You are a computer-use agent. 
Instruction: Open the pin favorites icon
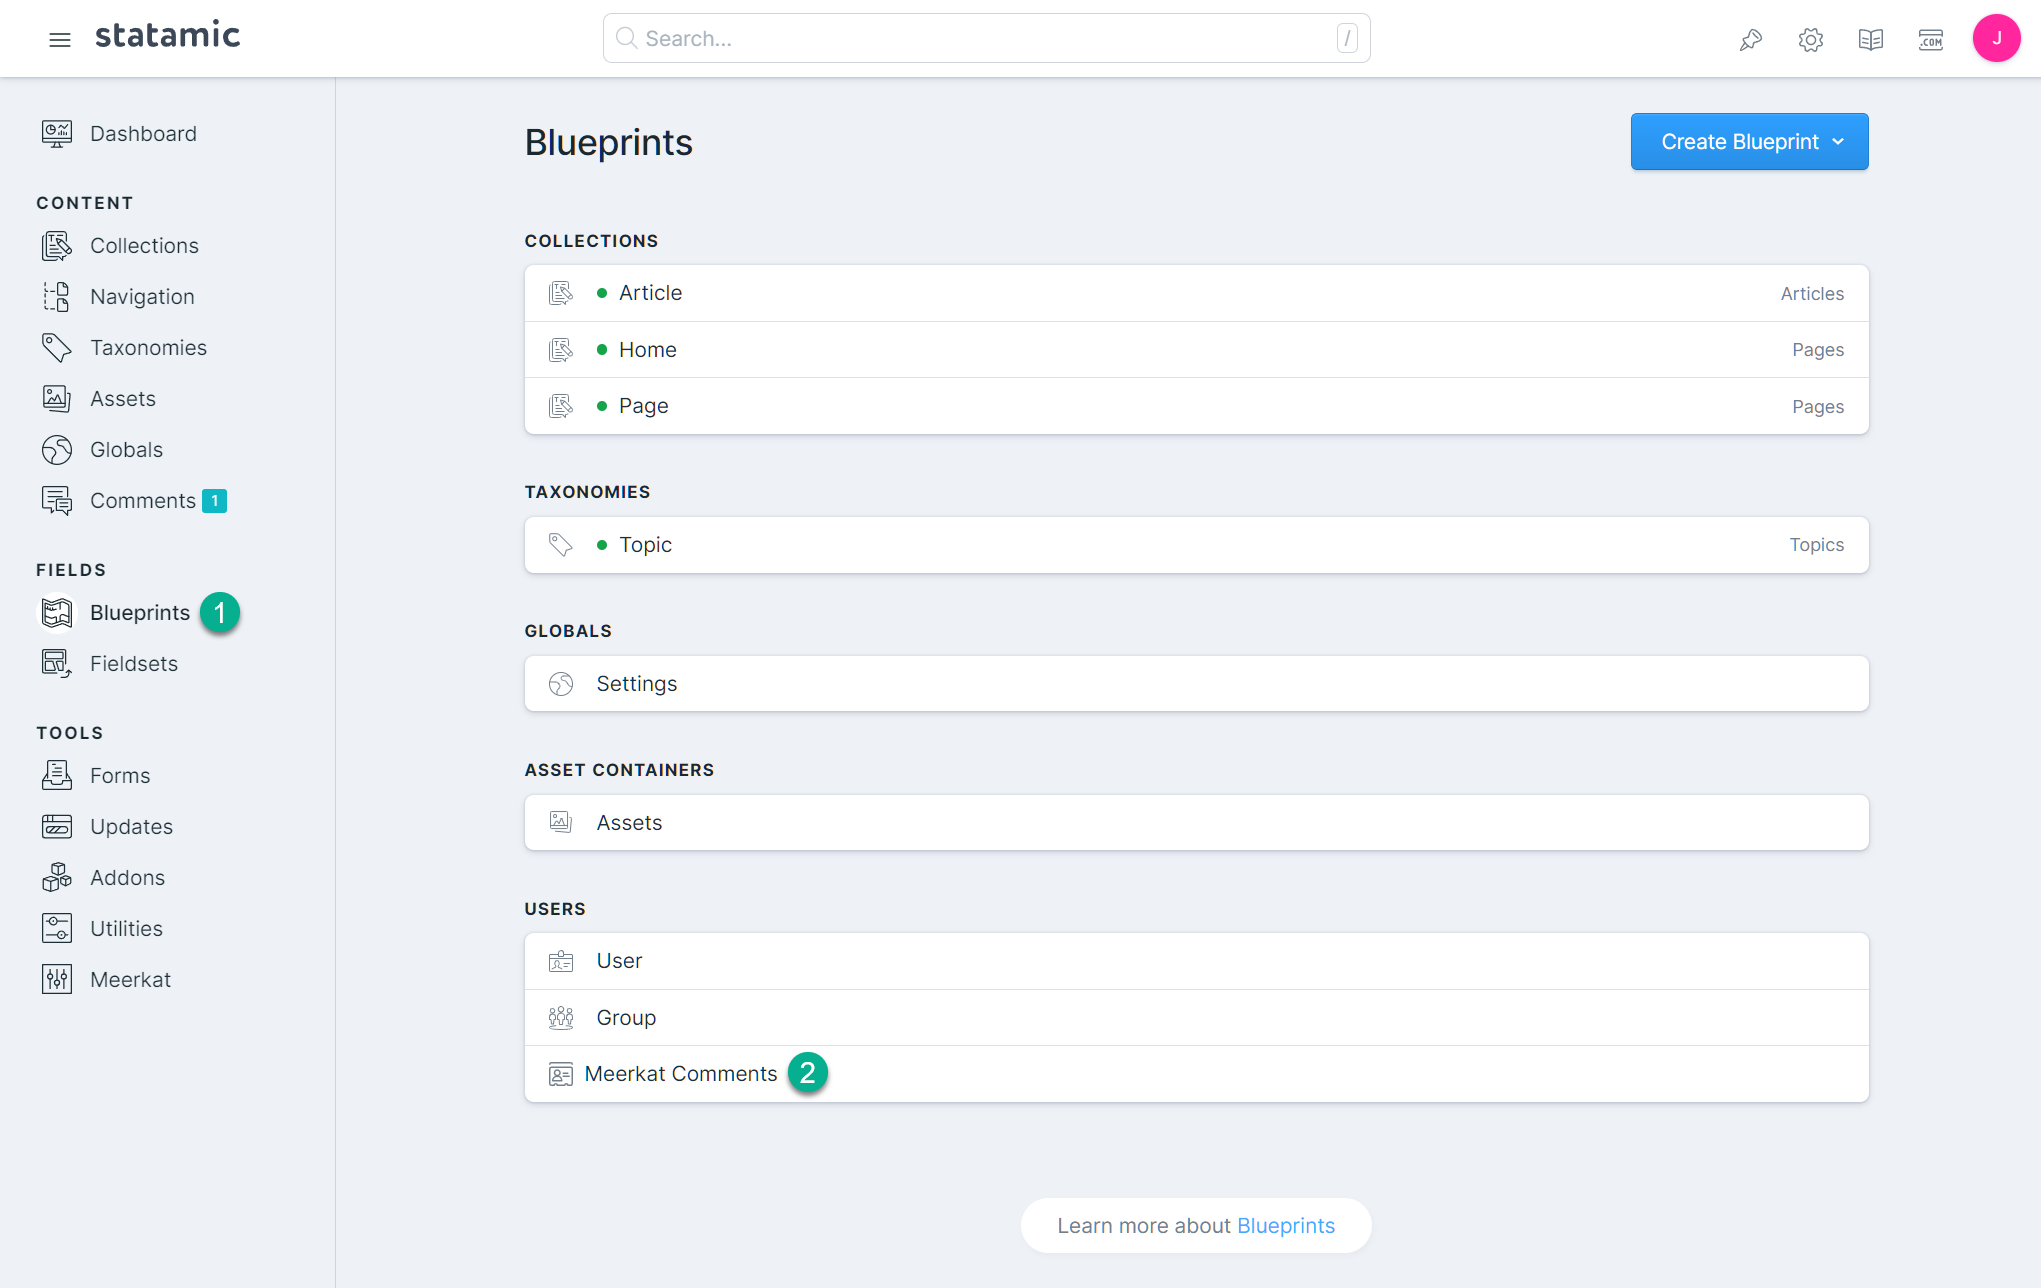coord(1750,39)
